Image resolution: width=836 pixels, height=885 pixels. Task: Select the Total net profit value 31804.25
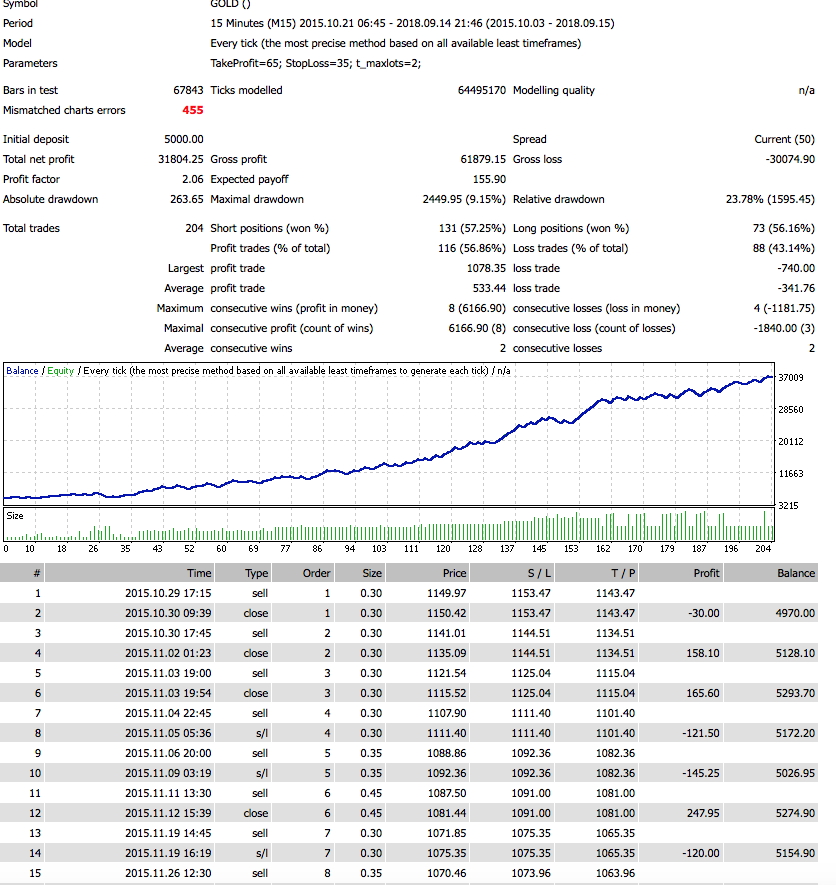181,159
